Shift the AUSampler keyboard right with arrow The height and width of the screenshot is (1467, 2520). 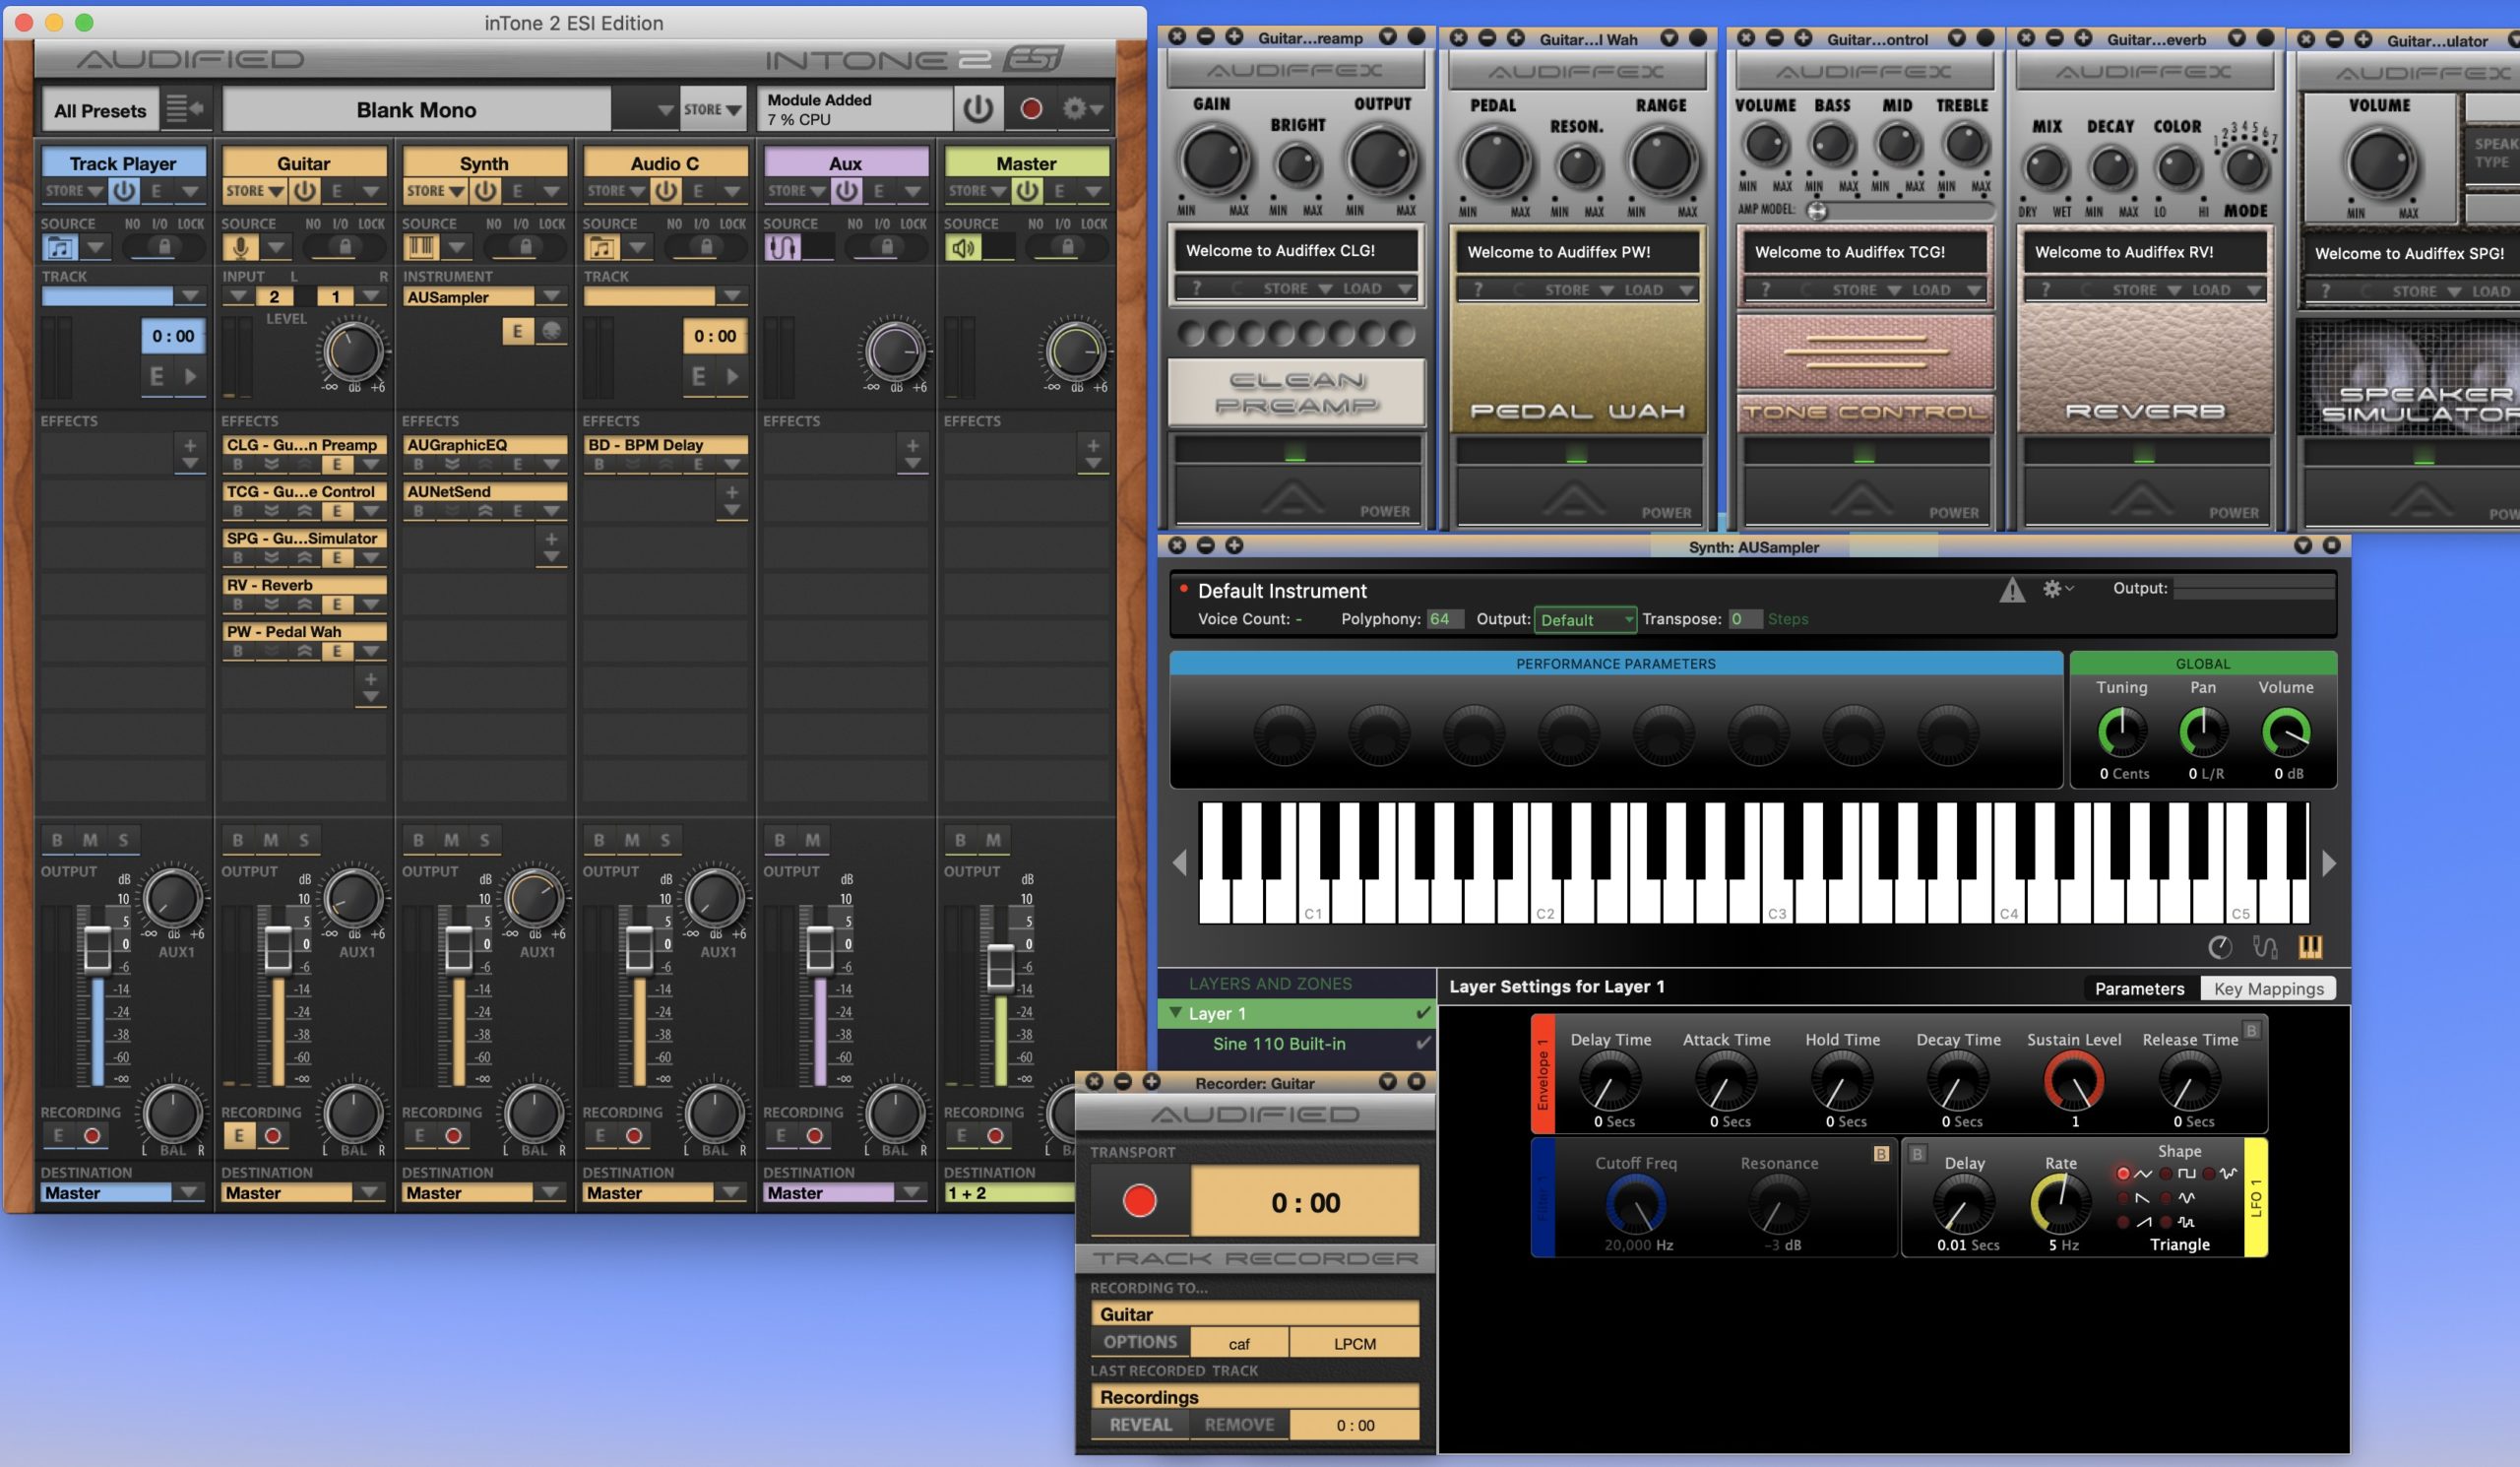coord(2328,862)
